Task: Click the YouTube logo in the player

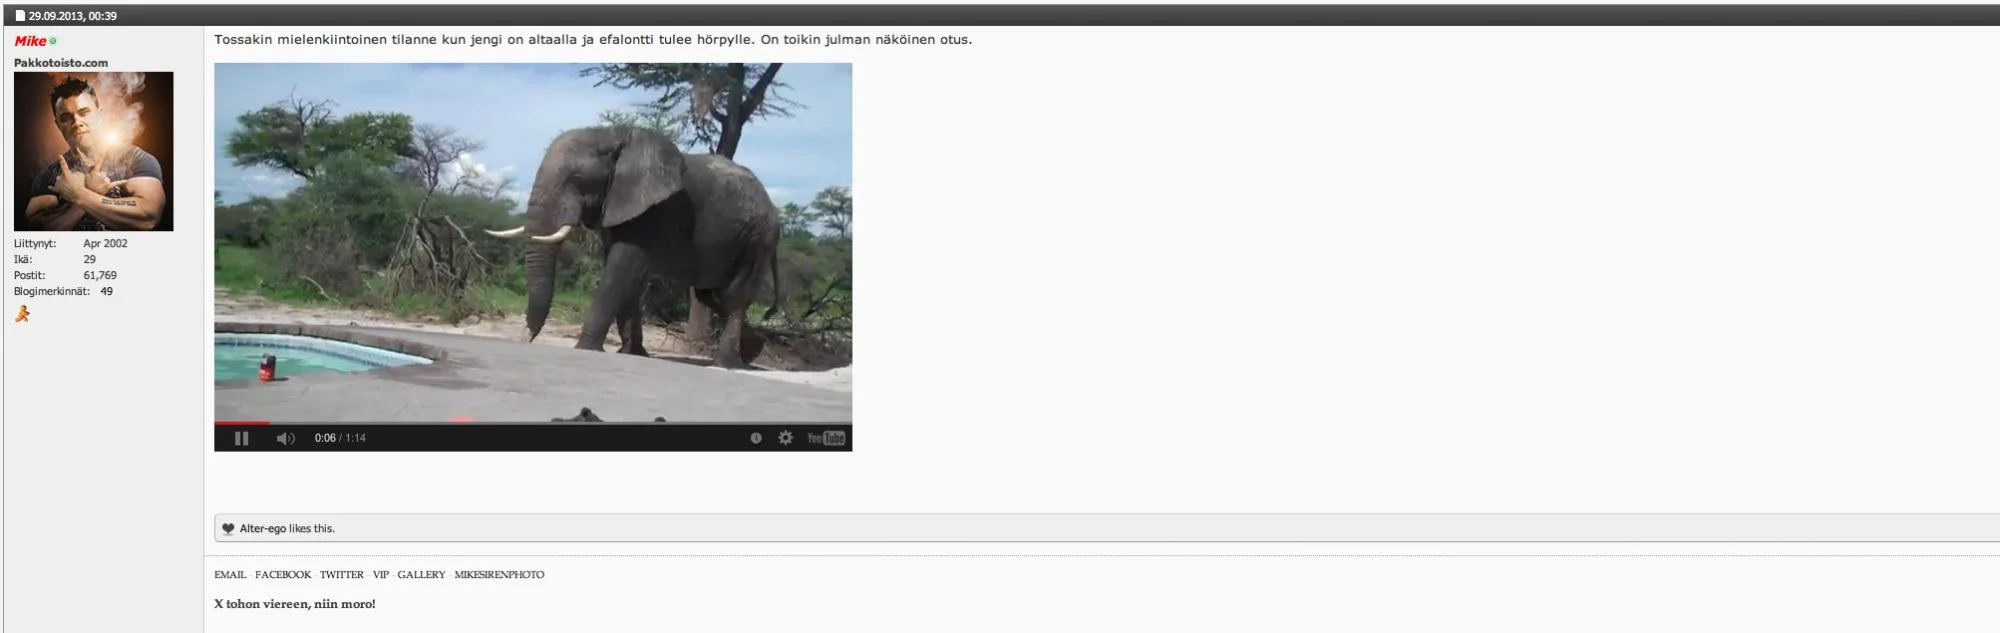Action: point(826,438)
